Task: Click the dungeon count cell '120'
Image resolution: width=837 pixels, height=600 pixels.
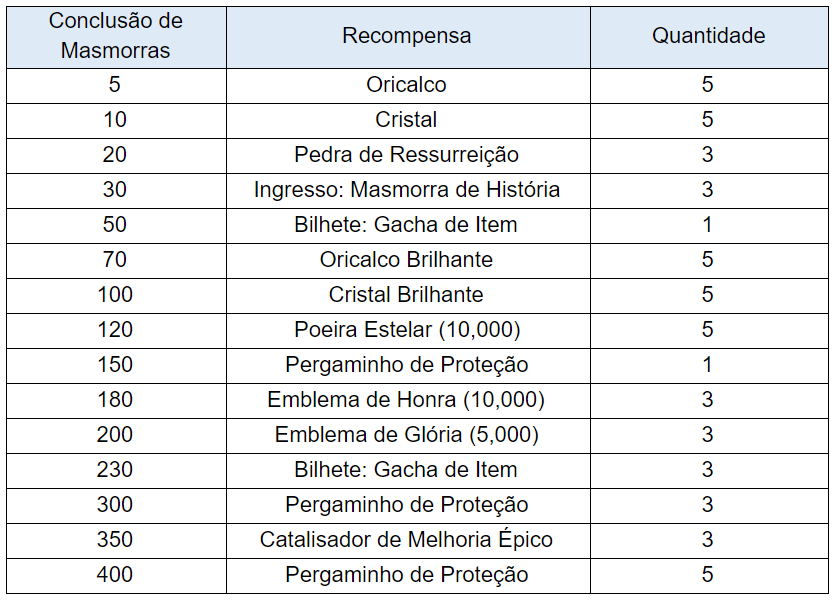Action: point(115,330)
